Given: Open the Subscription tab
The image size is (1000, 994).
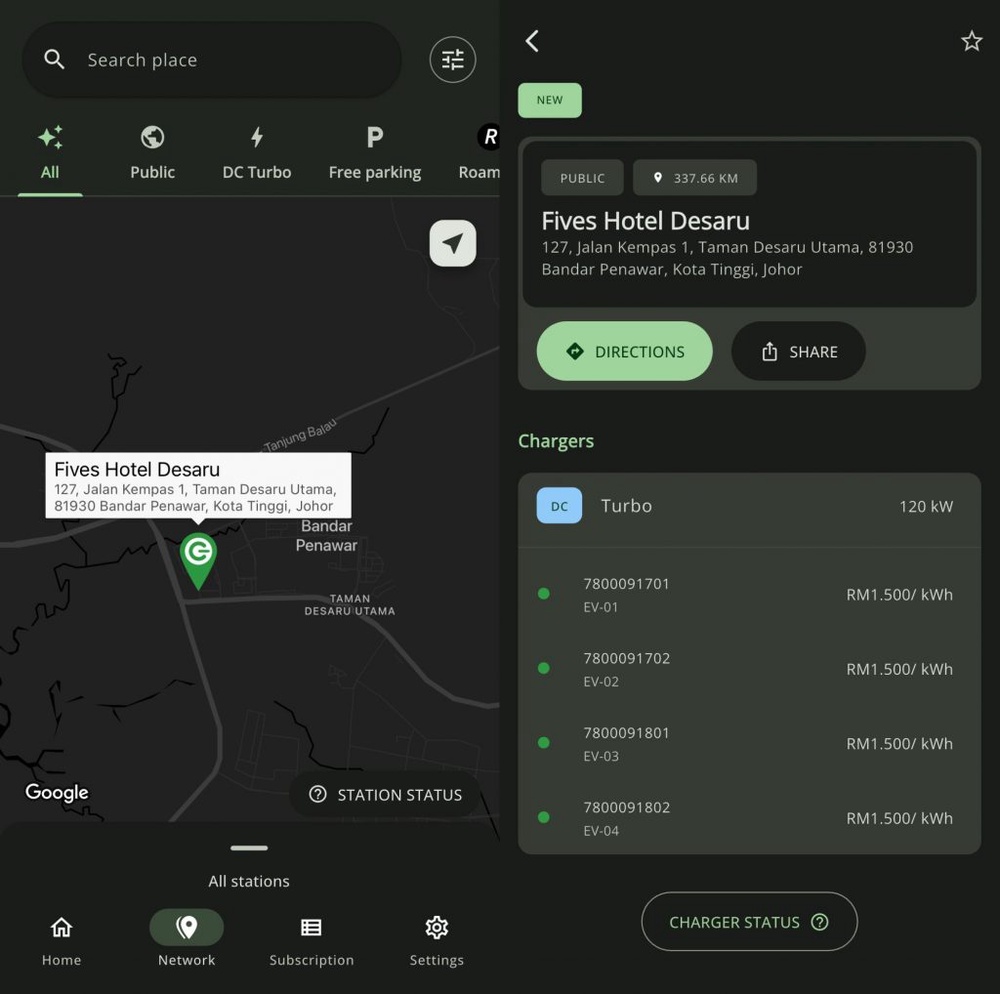Looking at the screenshot, I should 311,941.
